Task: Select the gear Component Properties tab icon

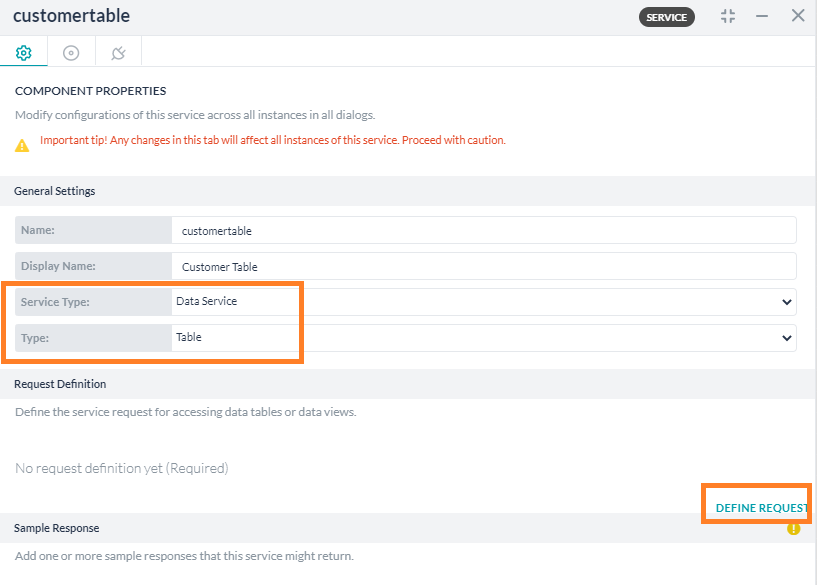Action: (23, 51)
